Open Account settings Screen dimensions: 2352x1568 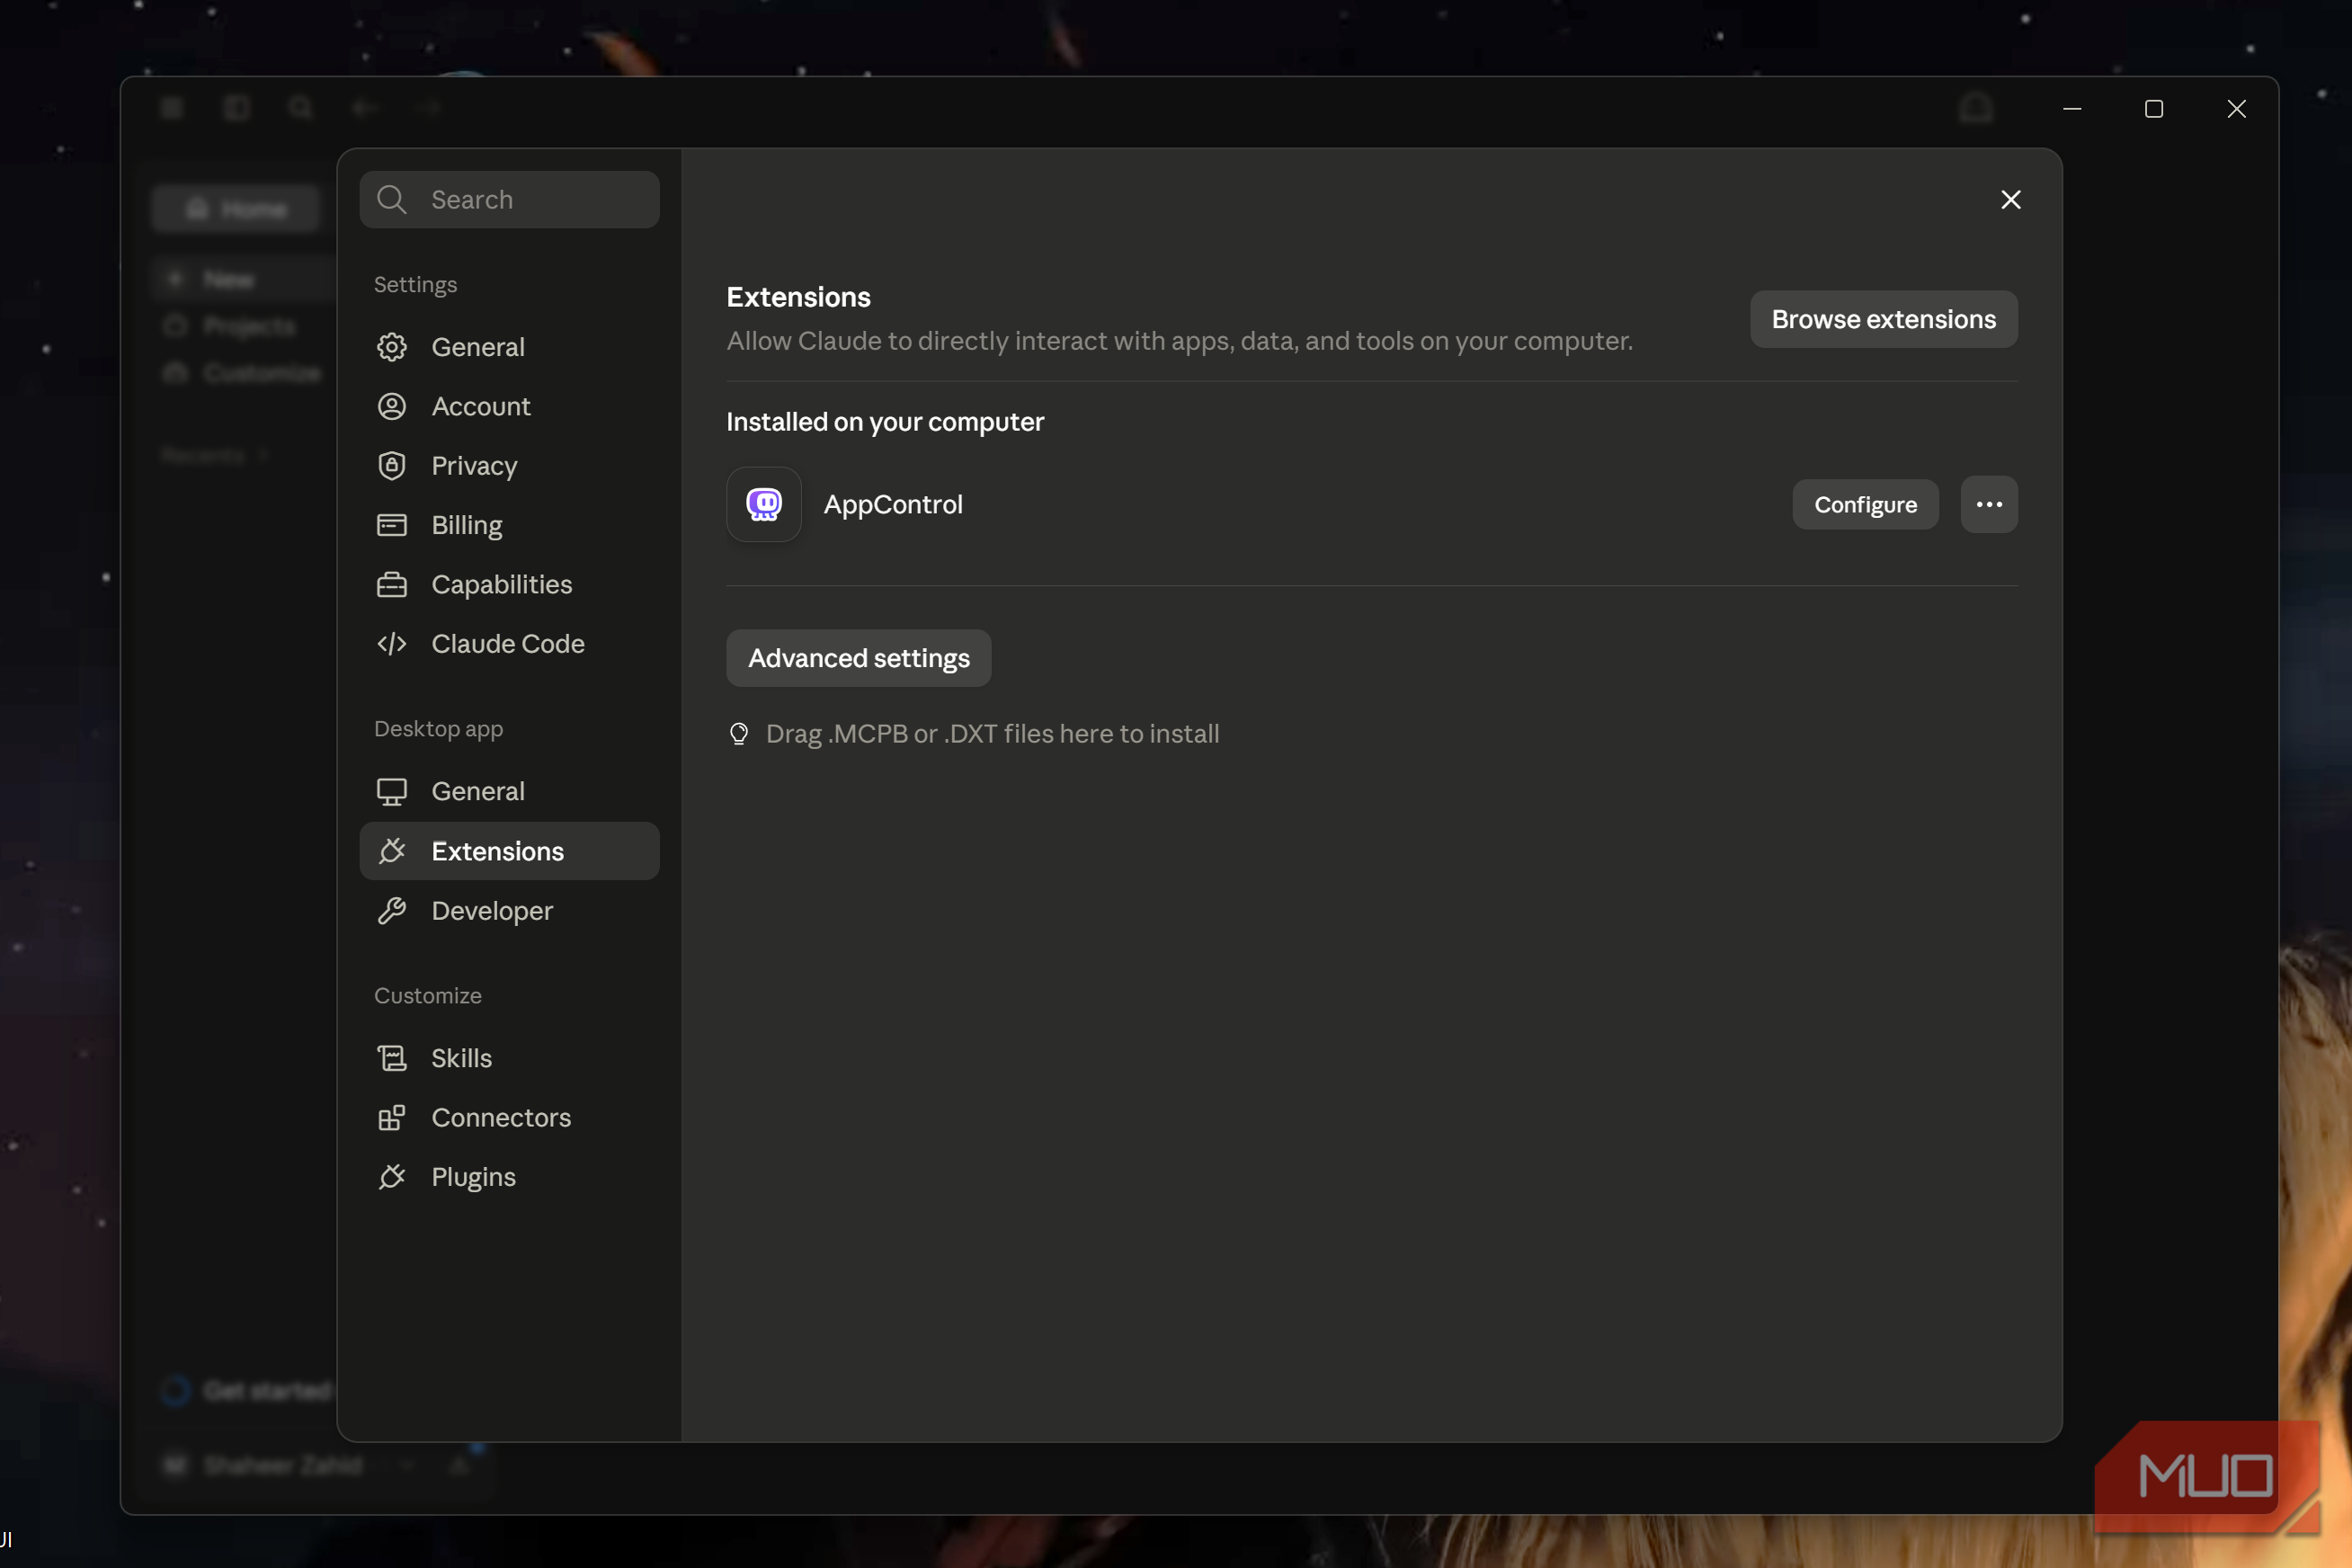[509, 406]
